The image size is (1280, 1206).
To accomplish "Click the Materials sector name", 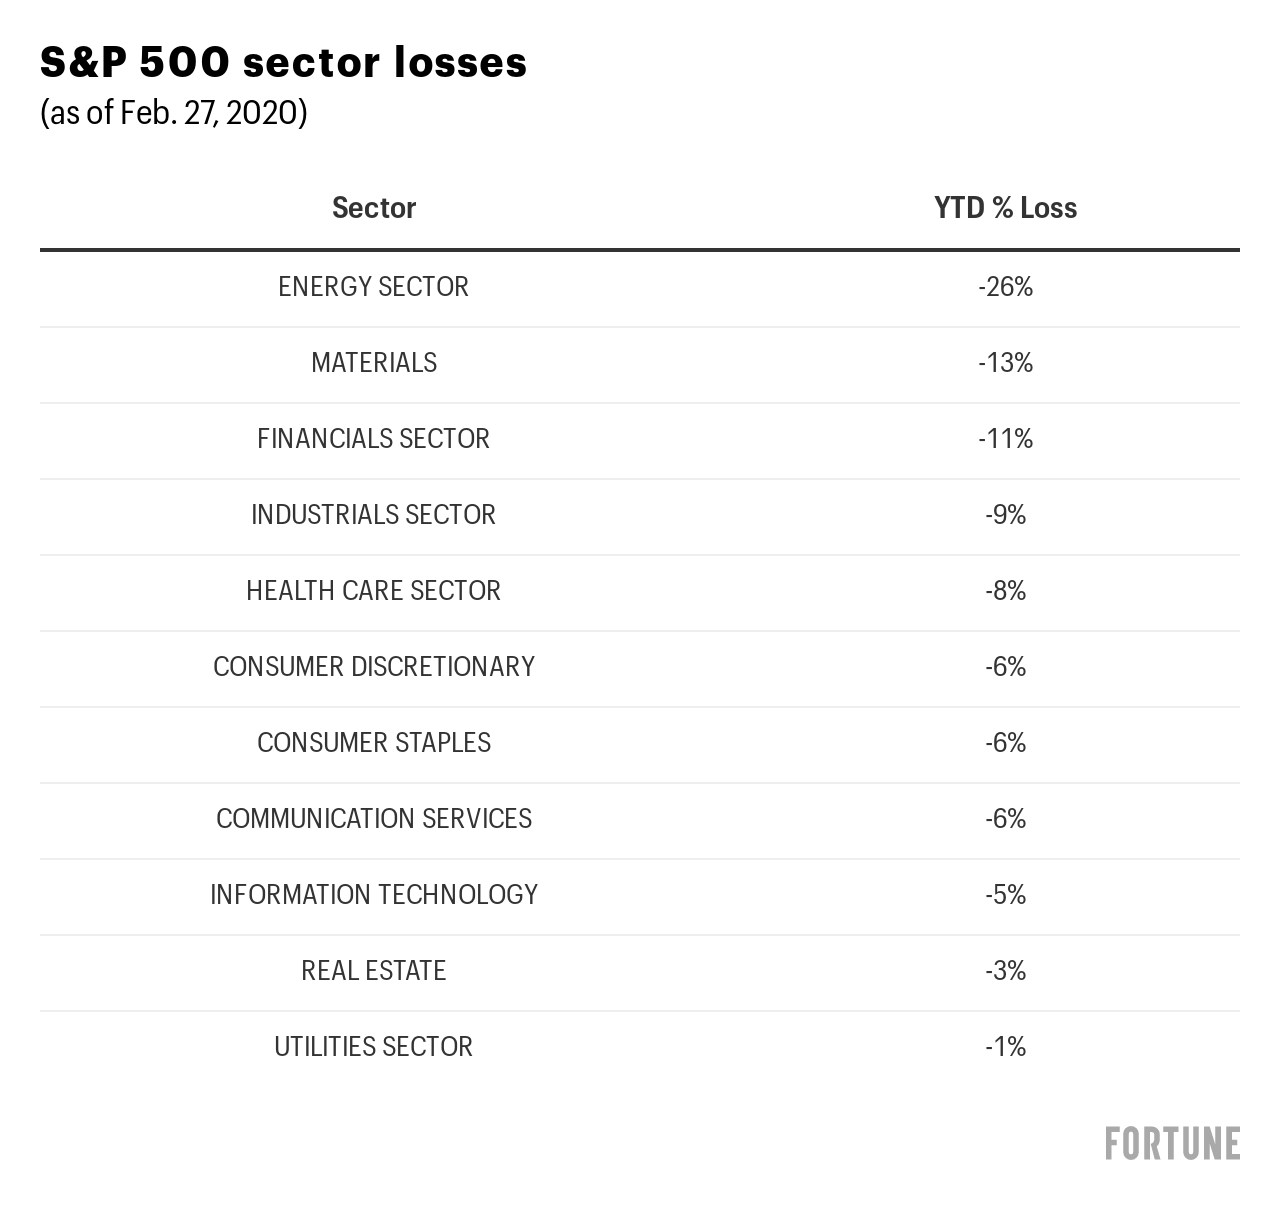I will (374, 363).
